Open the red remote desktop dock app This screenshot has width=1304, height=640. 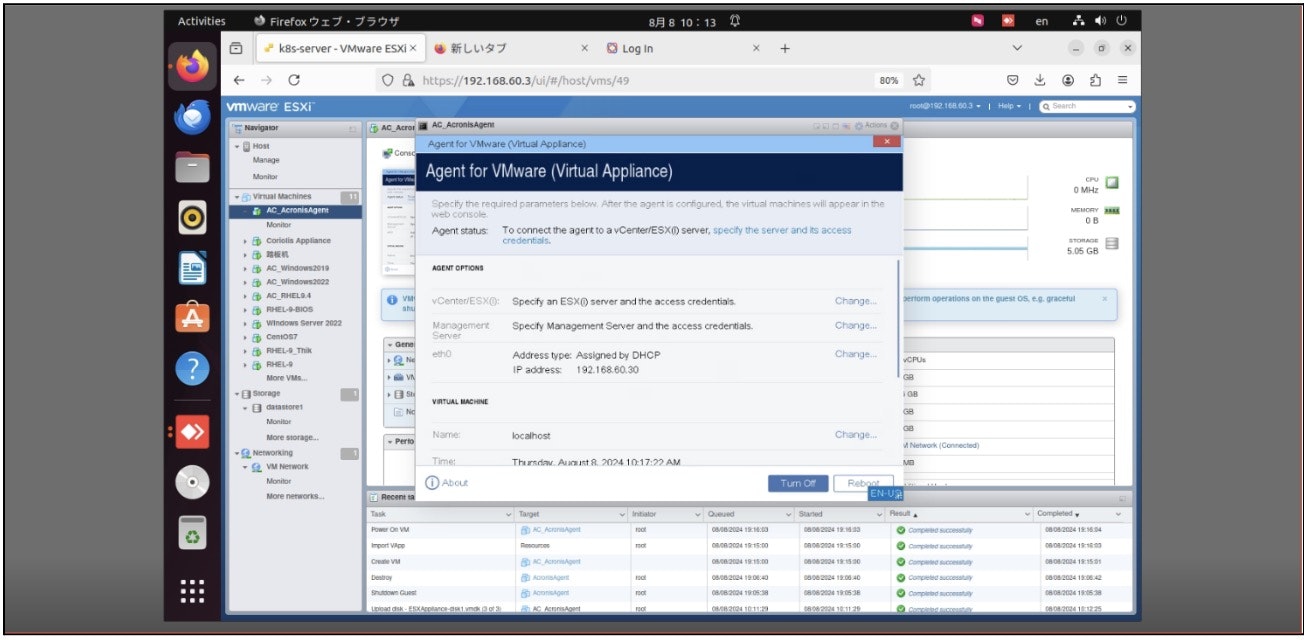tap(192, 432)
